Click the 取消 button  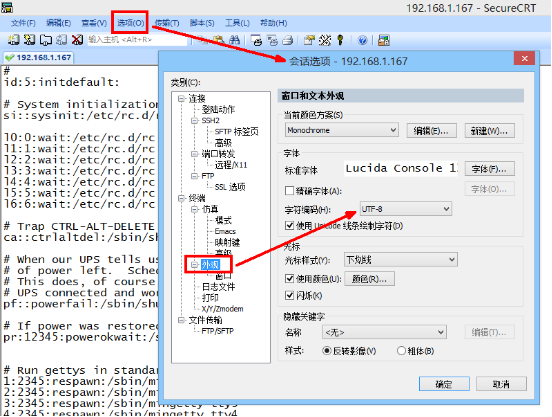501,384
